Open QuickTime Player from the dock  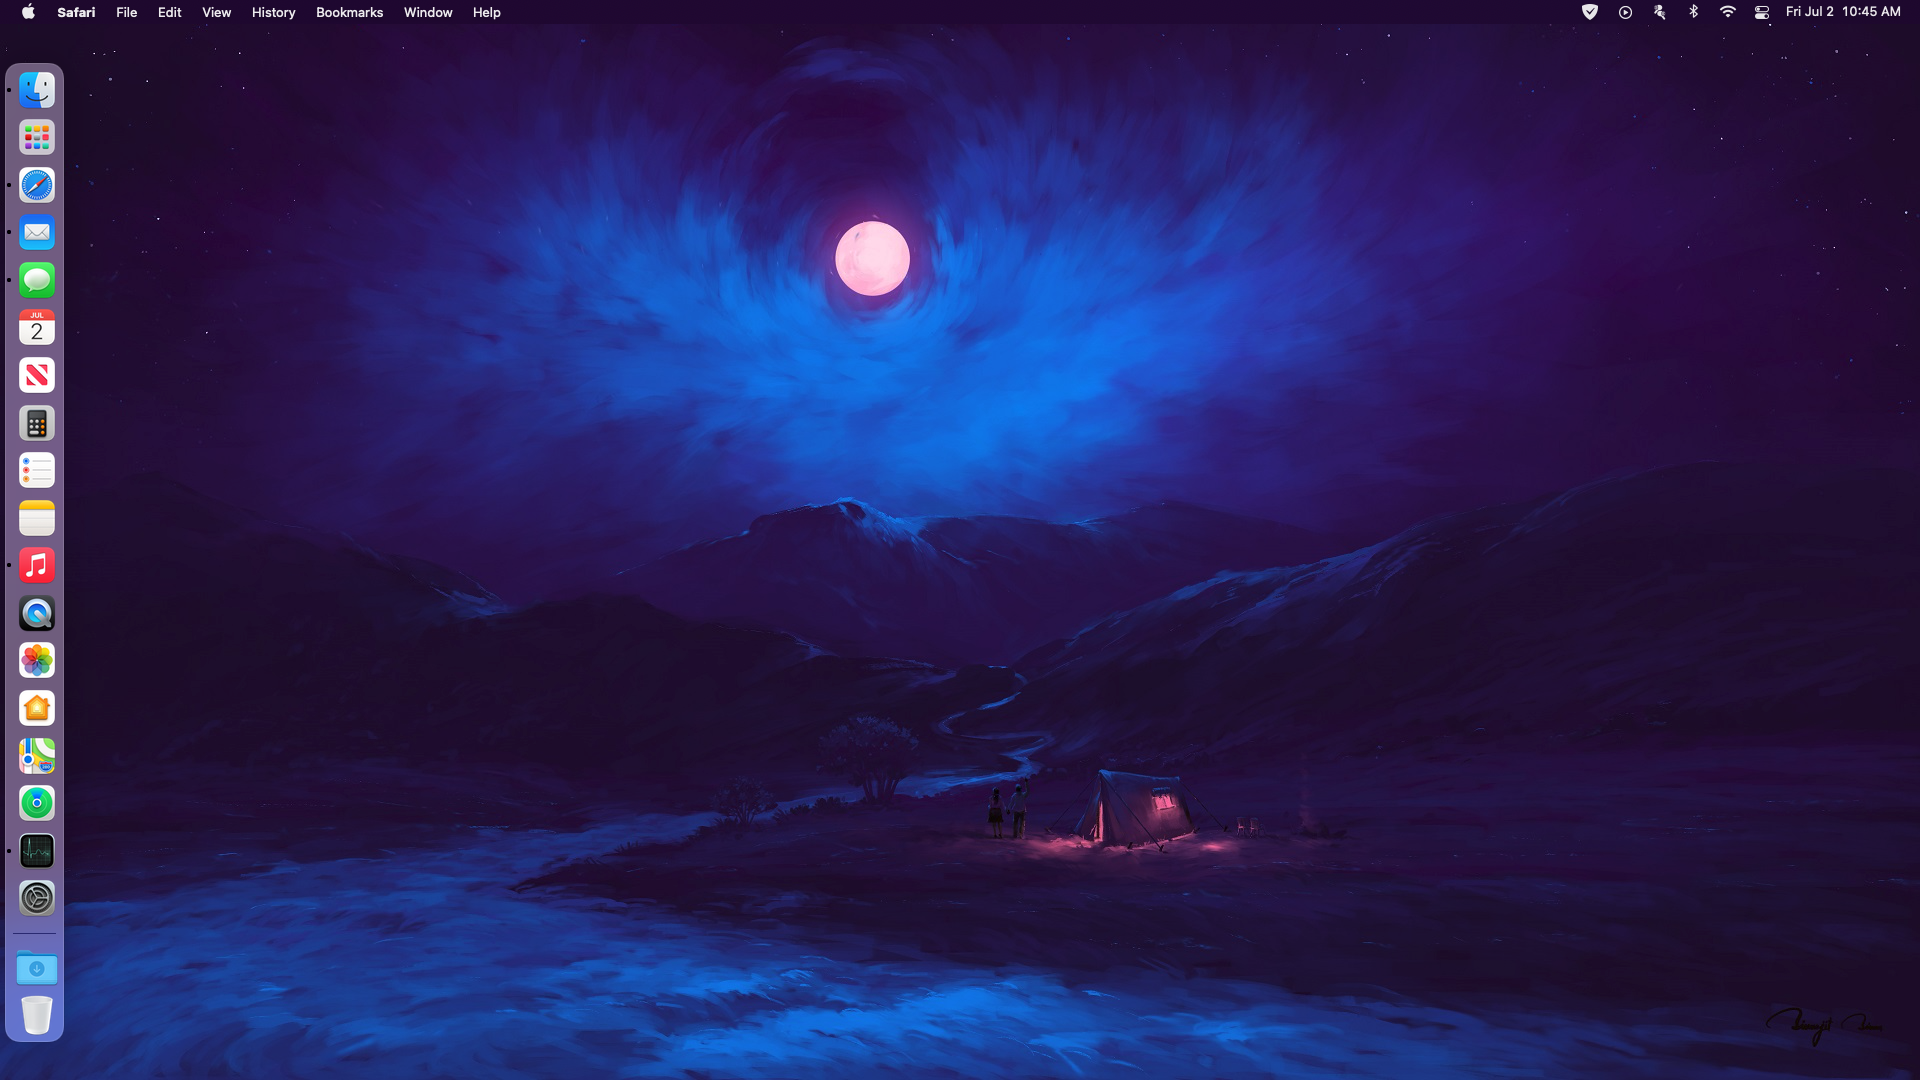click(x=37, y=613)
